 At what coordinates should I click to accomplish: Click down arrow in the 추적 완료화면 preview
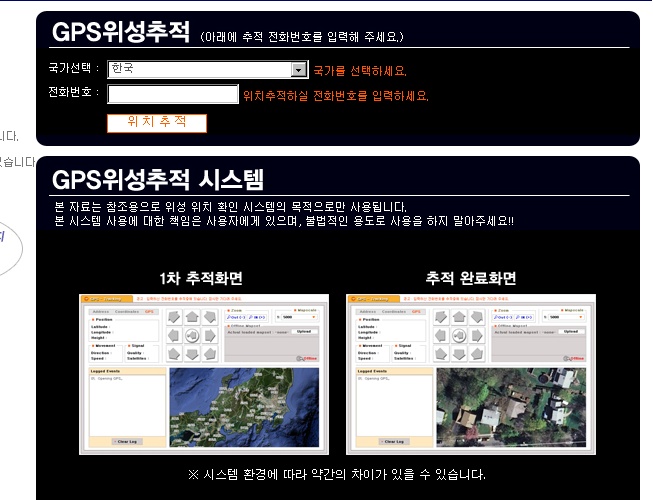[x=459, y=354]
